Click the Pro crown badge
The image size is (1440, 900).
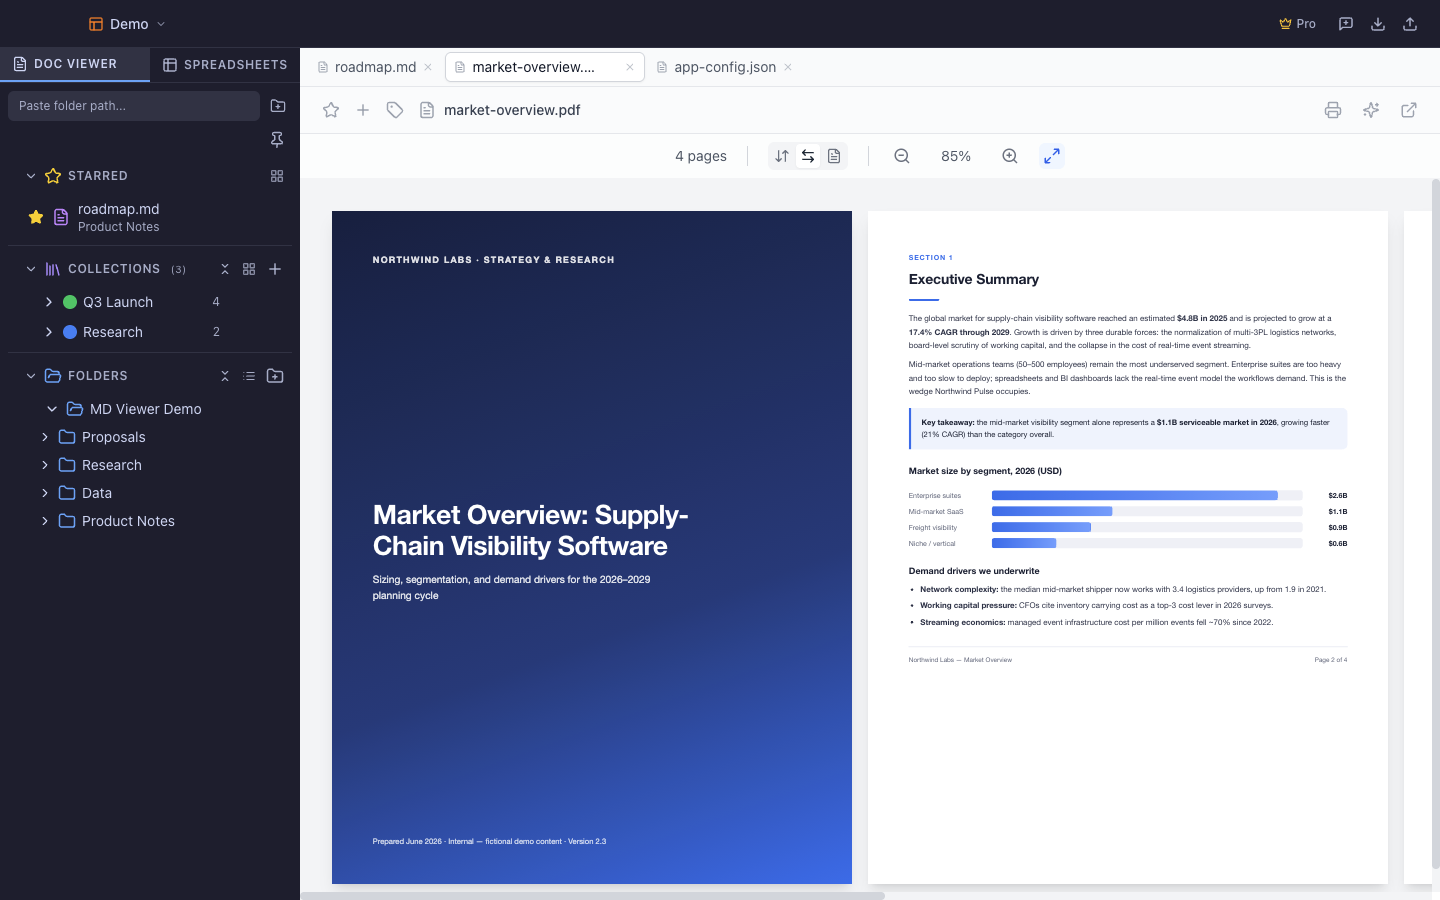tap(1297, 24)
